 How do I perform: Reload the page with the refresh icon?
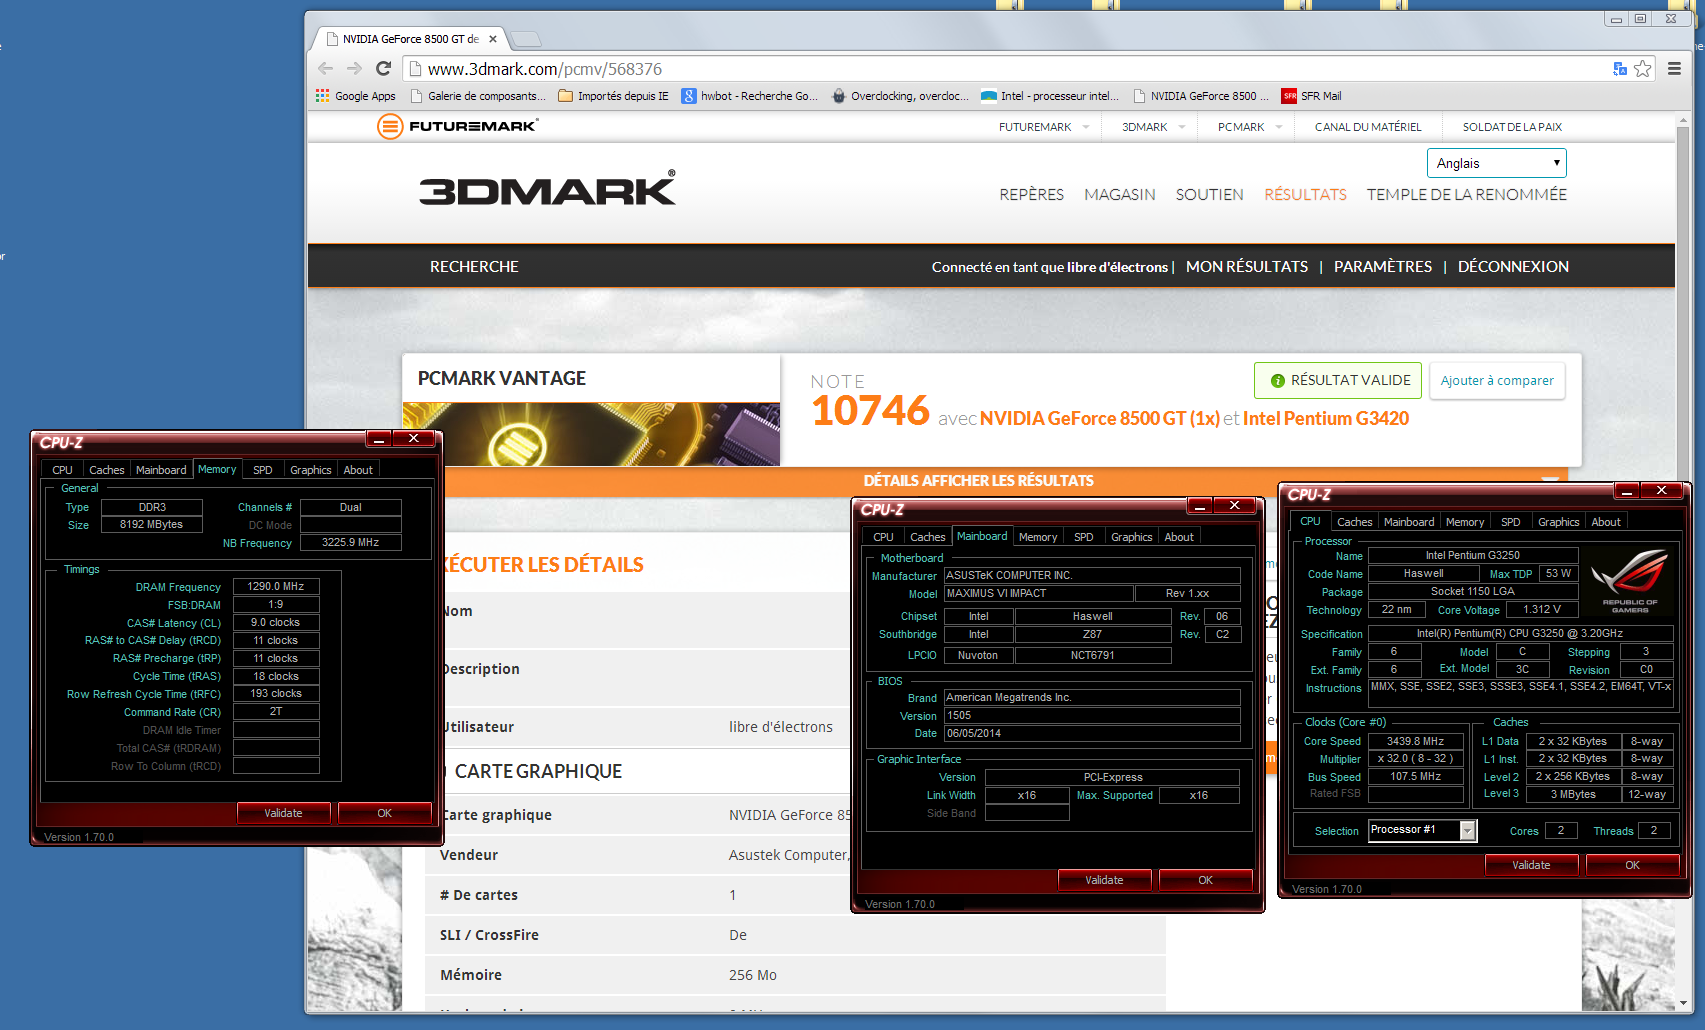click(383, 68)
